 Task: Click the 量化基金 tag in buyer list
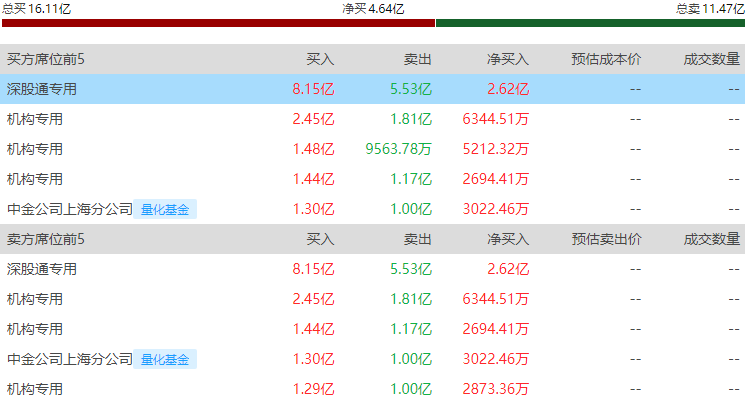point(165,209)
